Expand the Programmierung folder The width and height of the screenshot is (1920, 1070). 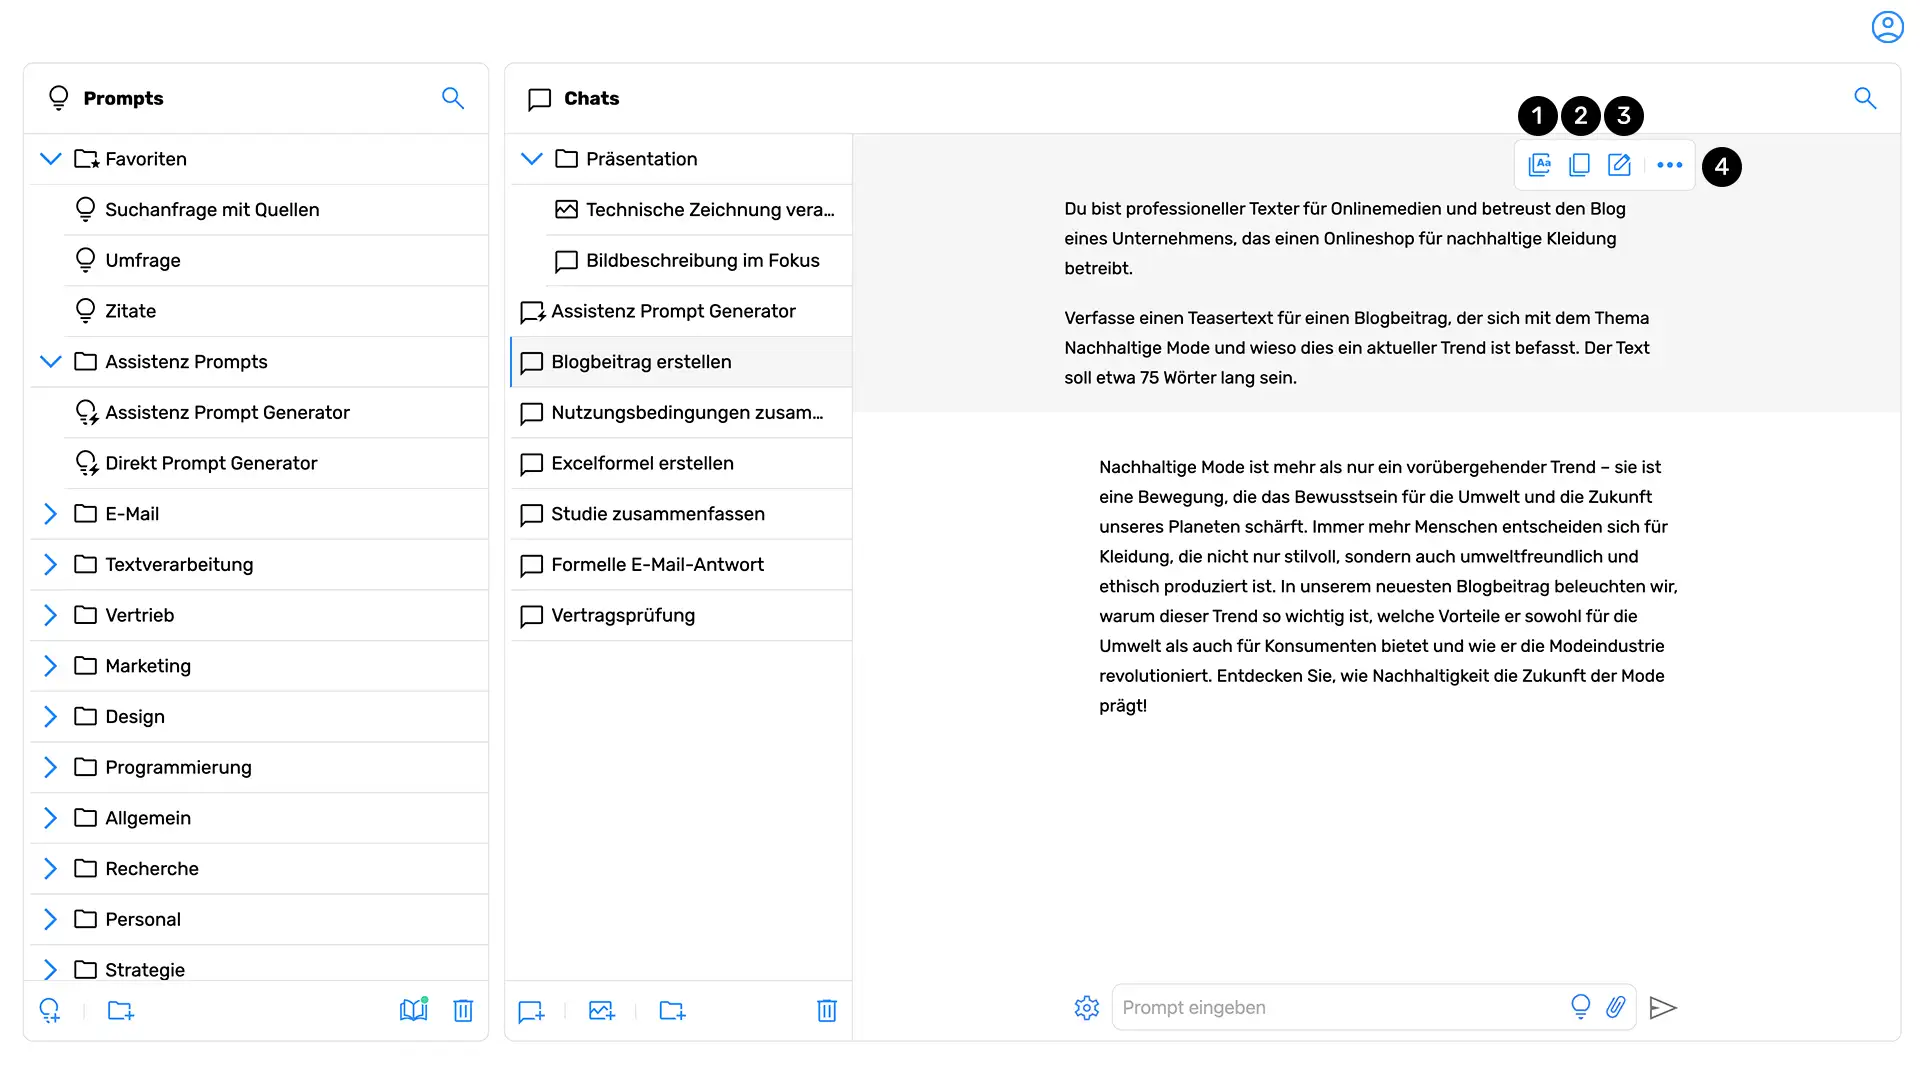51,767
